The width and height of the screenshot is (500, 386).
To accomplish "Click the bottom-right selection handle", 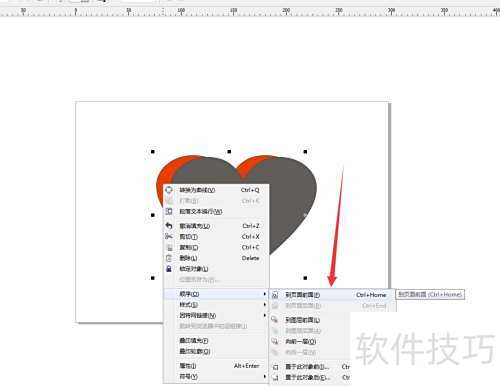I will click(x=305, y=278).
